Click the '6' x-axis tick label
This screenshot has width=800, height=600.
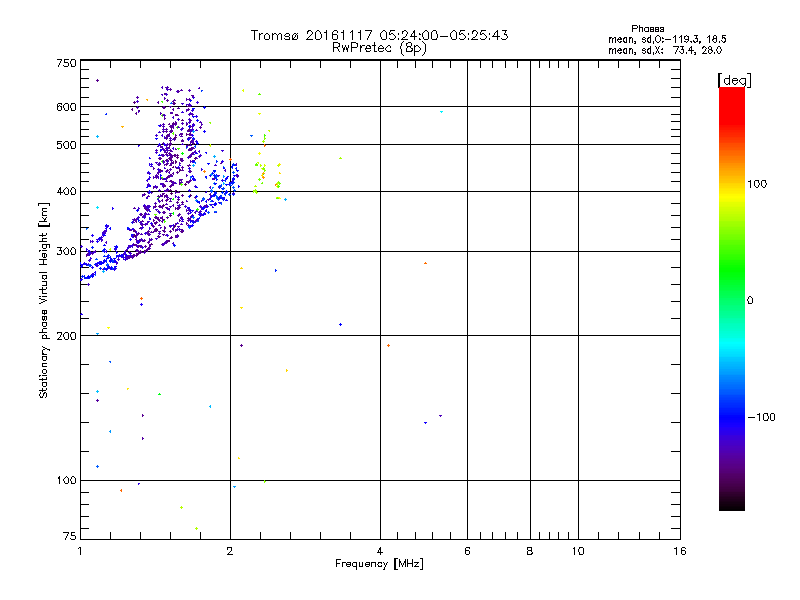(467, 551)
